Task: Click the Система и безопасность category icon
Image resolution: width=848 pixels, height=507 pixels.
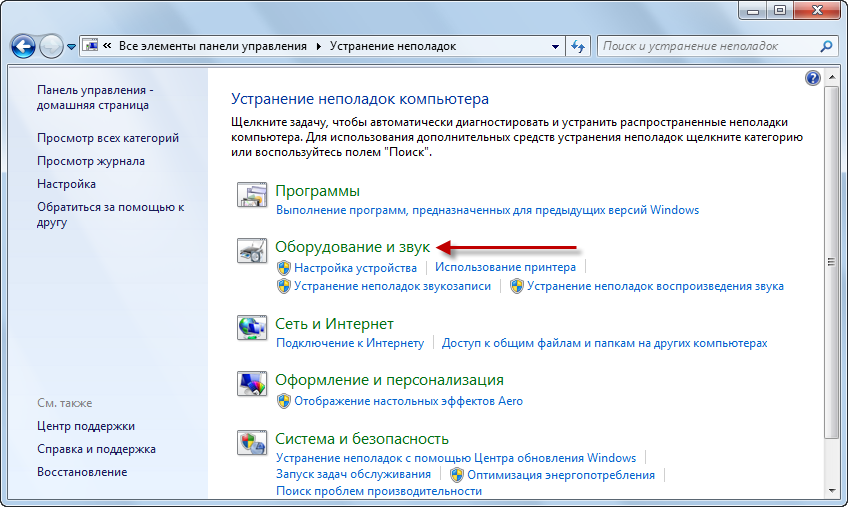Action: click(252, 443)
